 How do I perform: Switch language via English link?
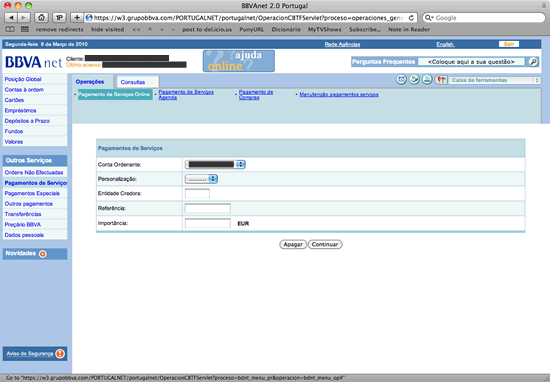click(445, 44)
